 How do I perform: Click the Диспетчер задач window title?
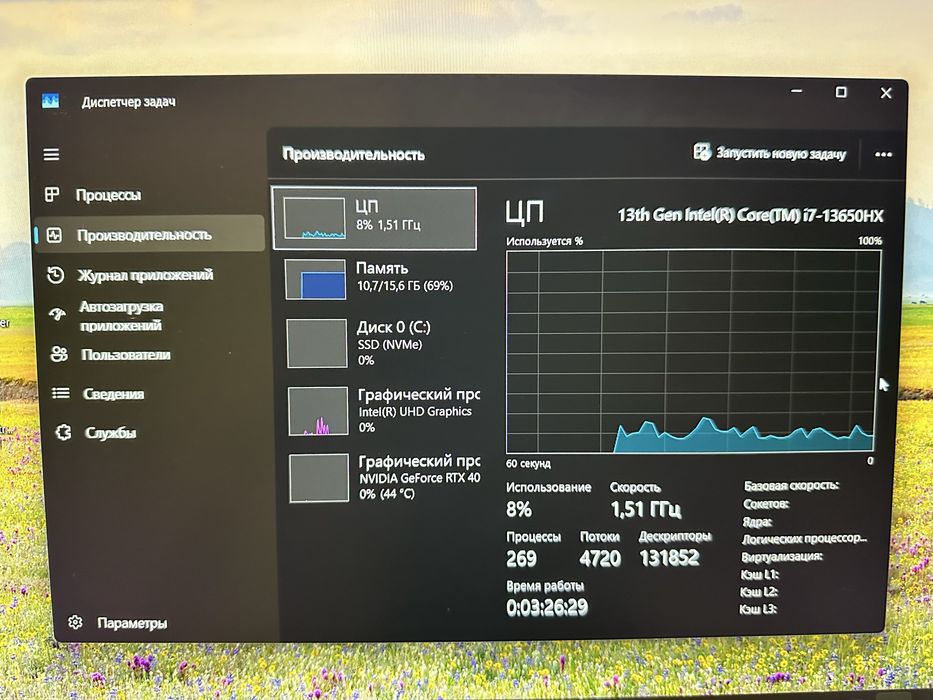point(129,102)
